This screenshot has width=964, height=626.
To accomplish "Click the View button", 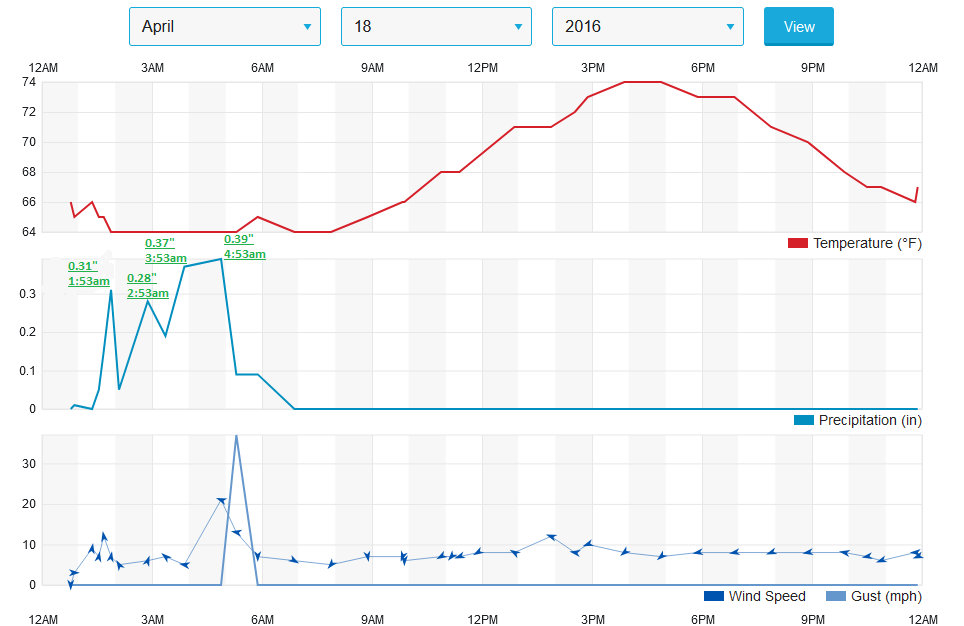I will [798, 27].
